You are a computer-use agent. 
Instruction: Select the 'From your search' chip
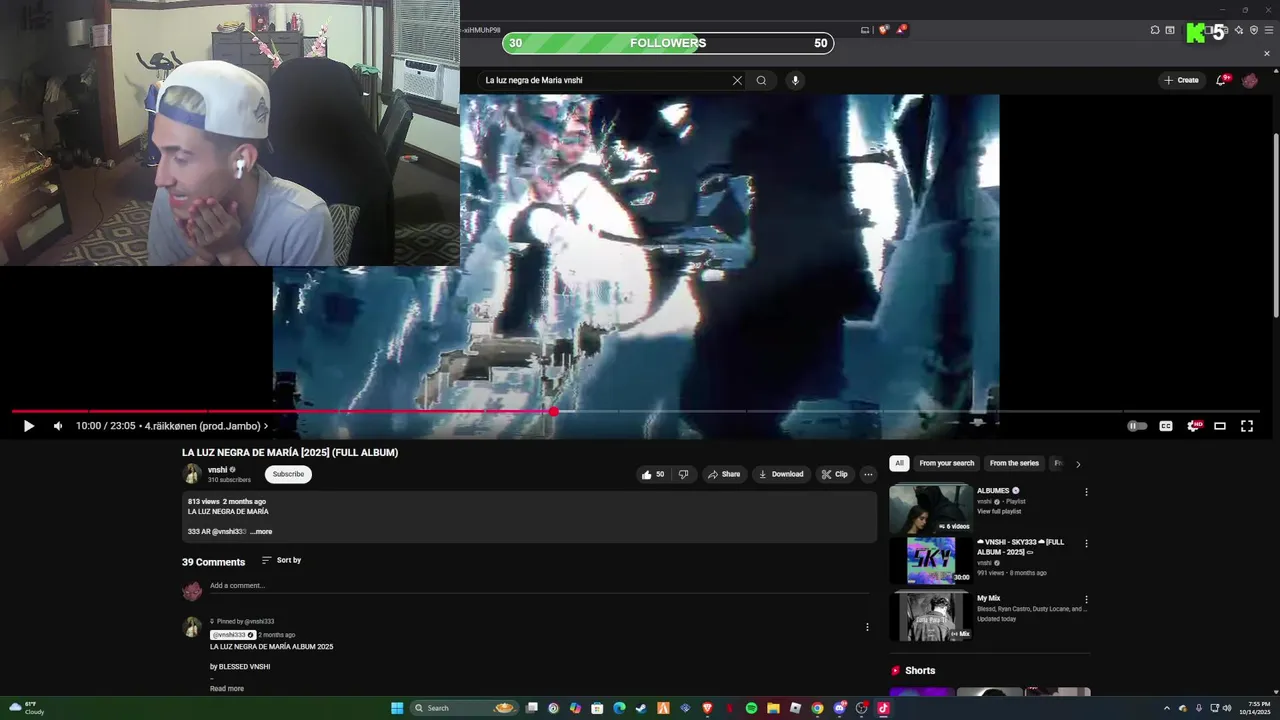pos(947,463)
